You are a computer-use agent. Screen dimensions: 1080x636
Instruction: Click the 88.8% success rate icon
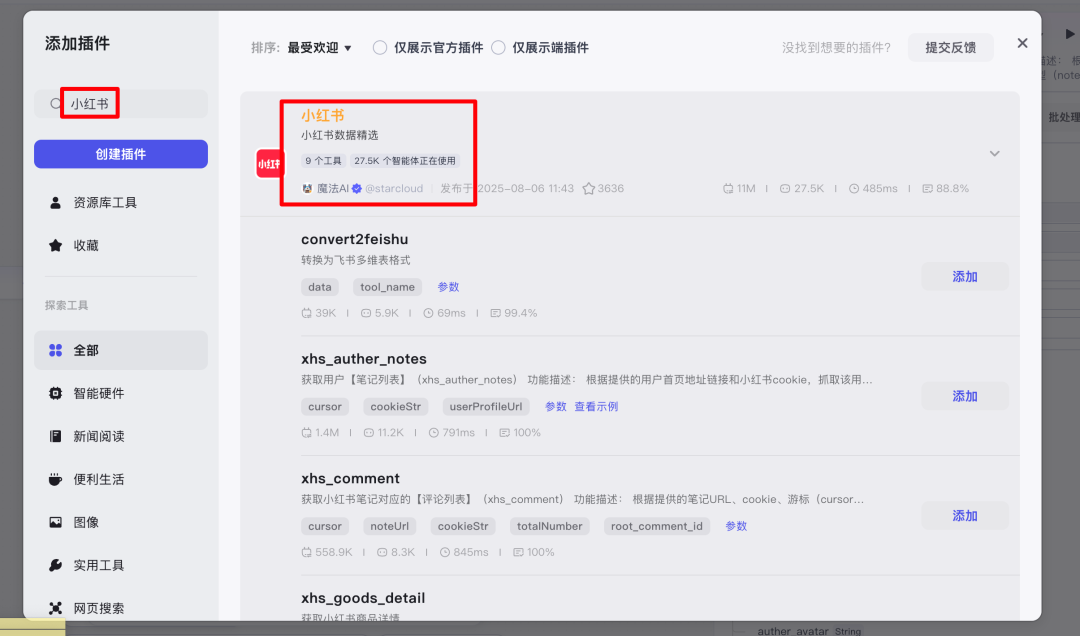[x=928, y=188]
